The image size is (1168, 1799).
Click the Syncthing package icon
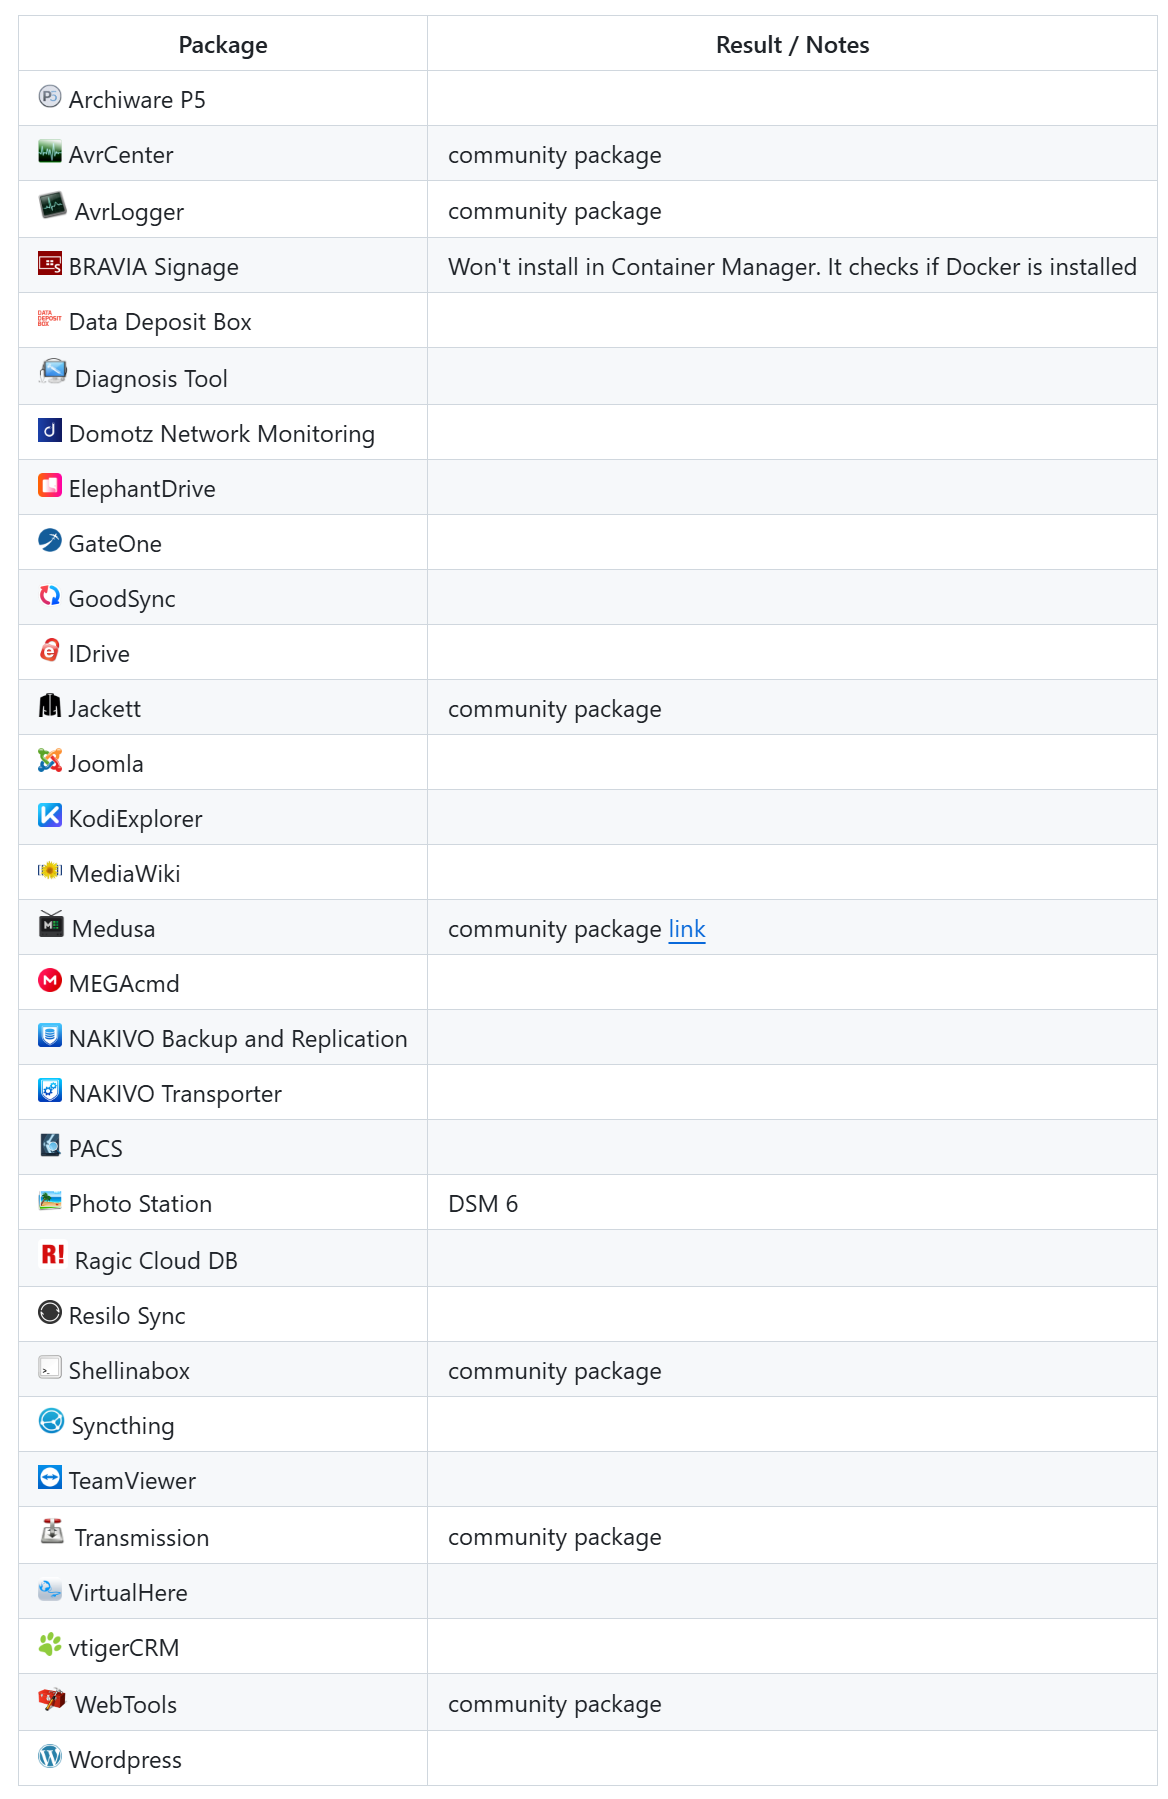[x=51, y=1422]
